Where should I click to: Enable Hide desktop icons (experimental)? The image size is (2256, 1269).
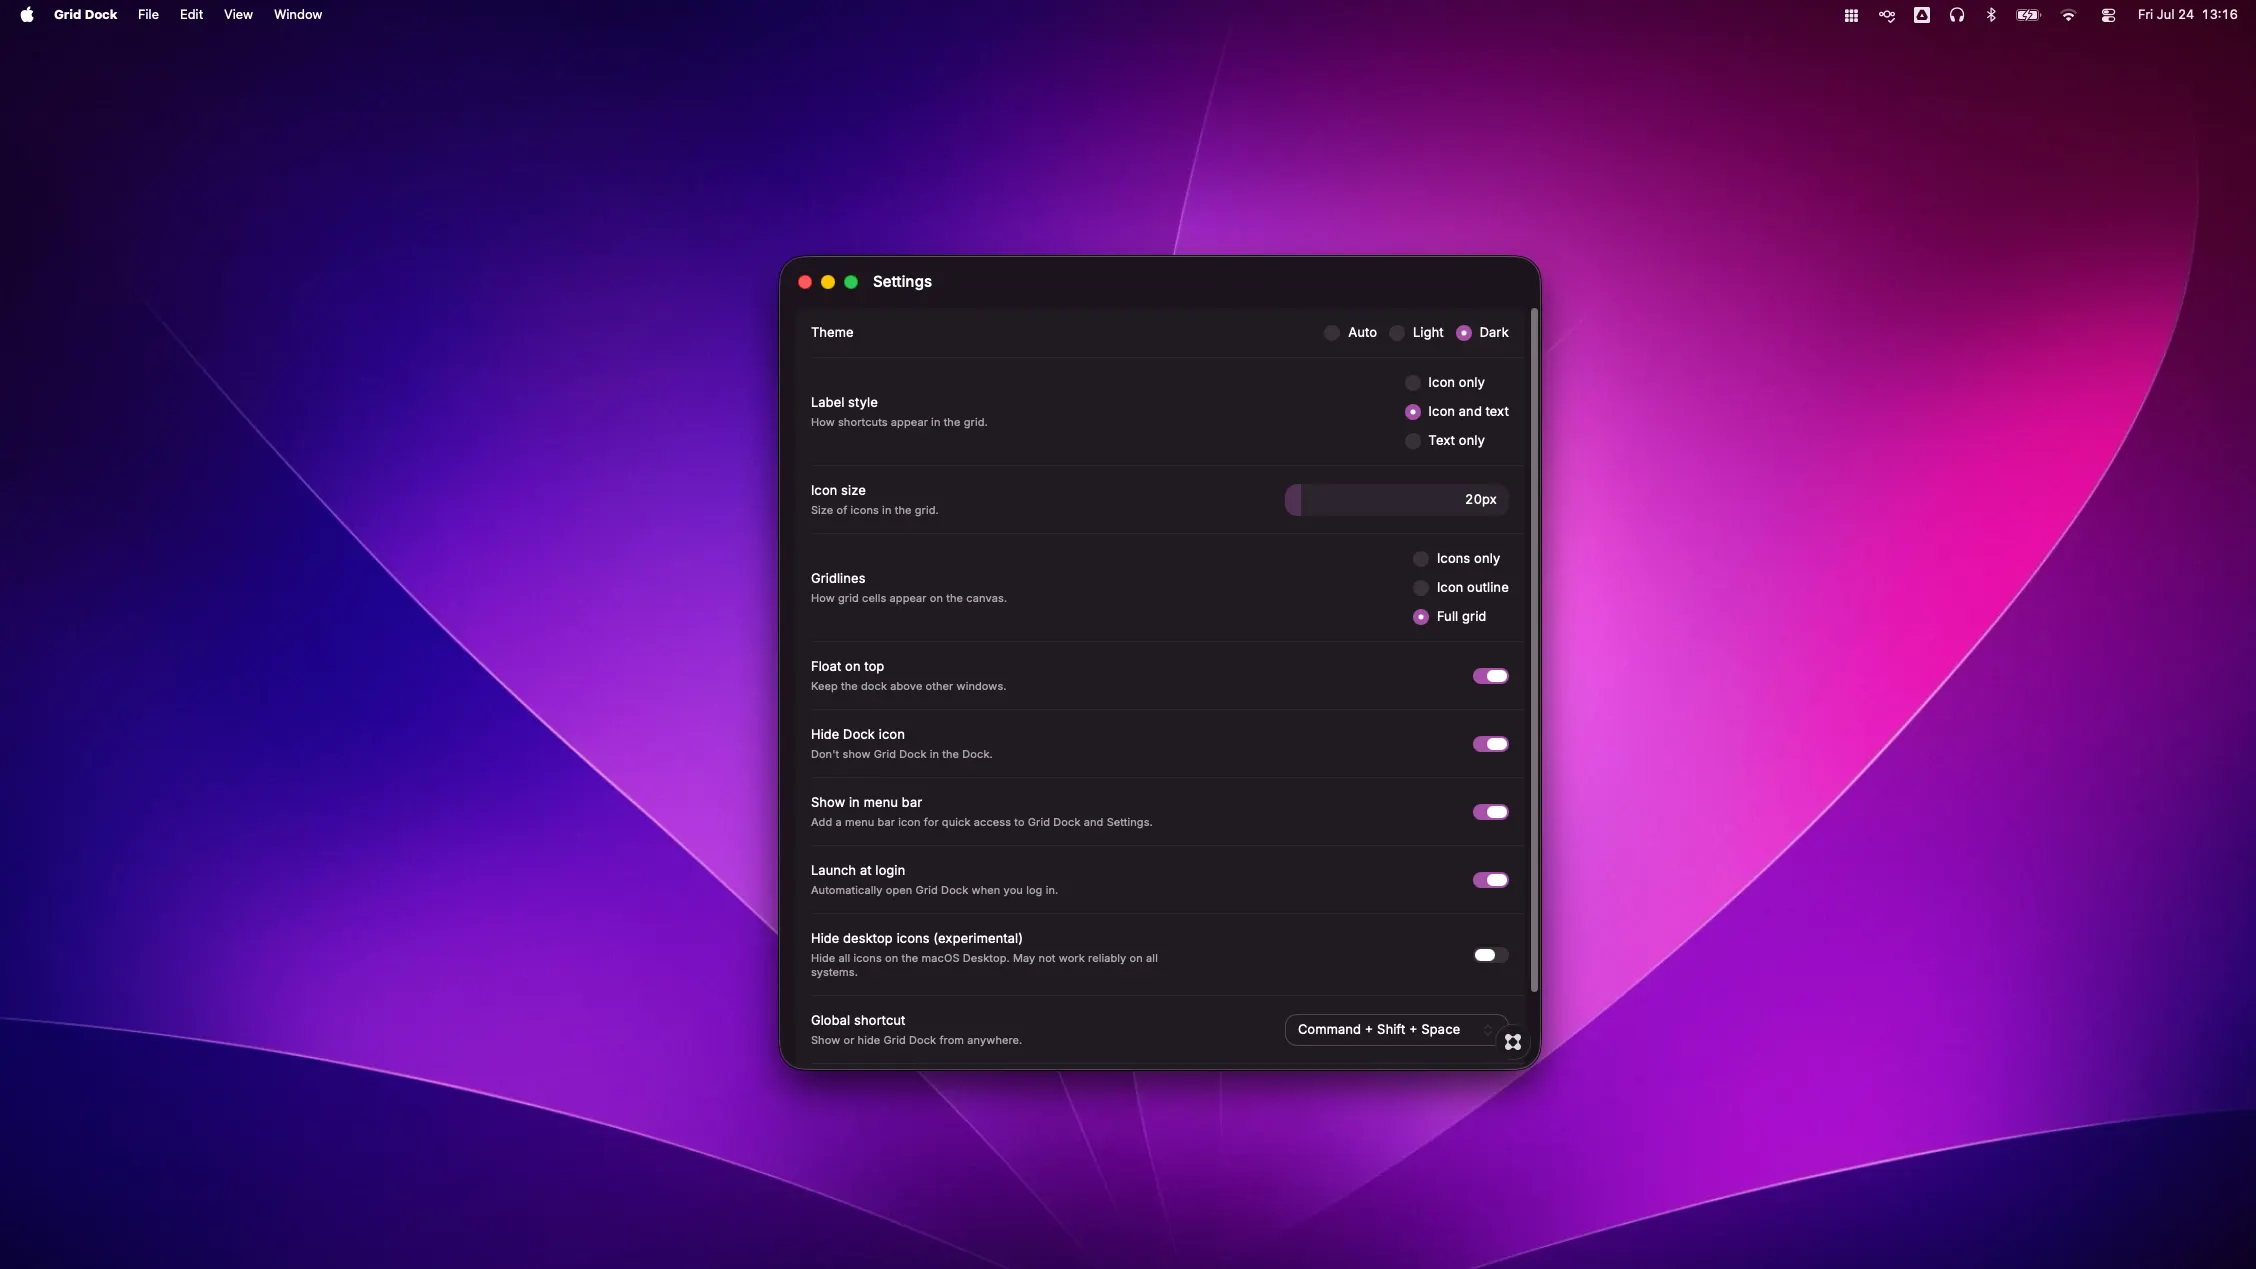click(x=1490, y=955)
